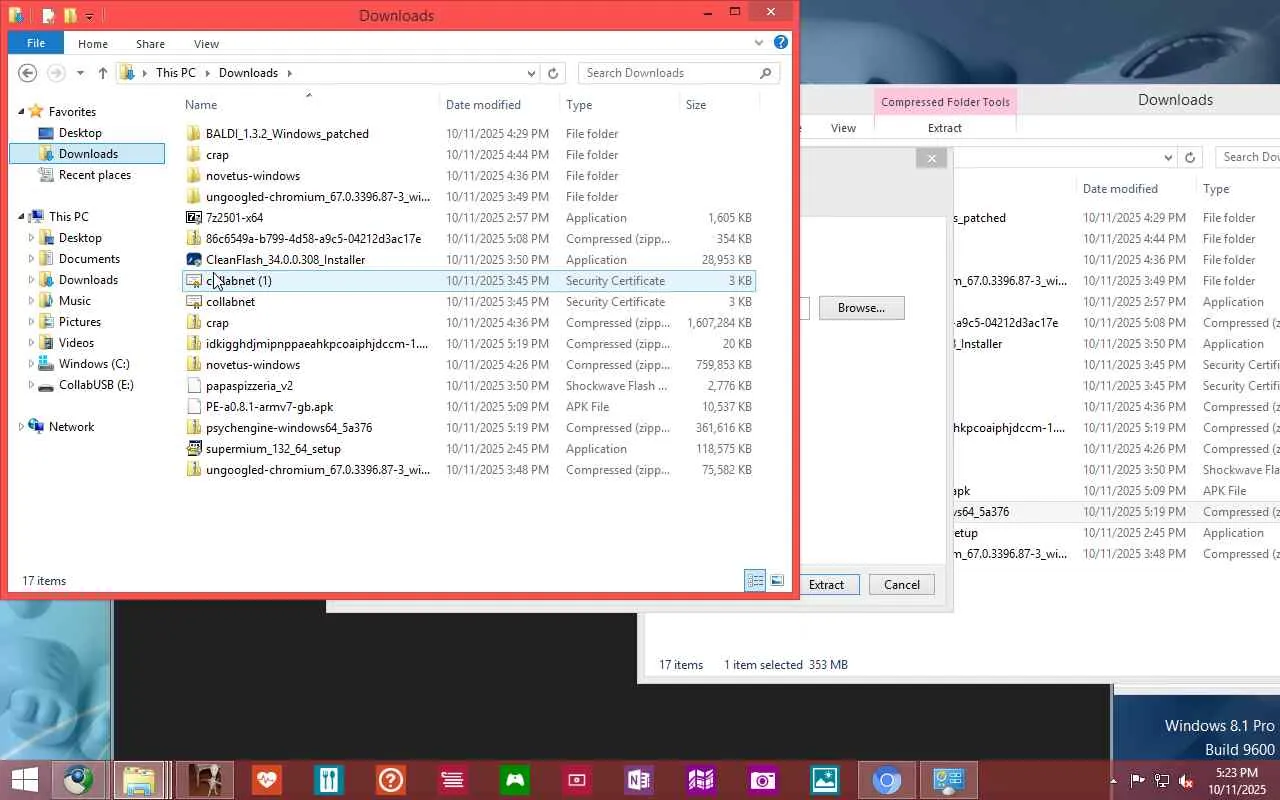Switch to Details view in the status bar
Image resolution: width=1280 pixels, height=800 pixels.
point(755,581)
